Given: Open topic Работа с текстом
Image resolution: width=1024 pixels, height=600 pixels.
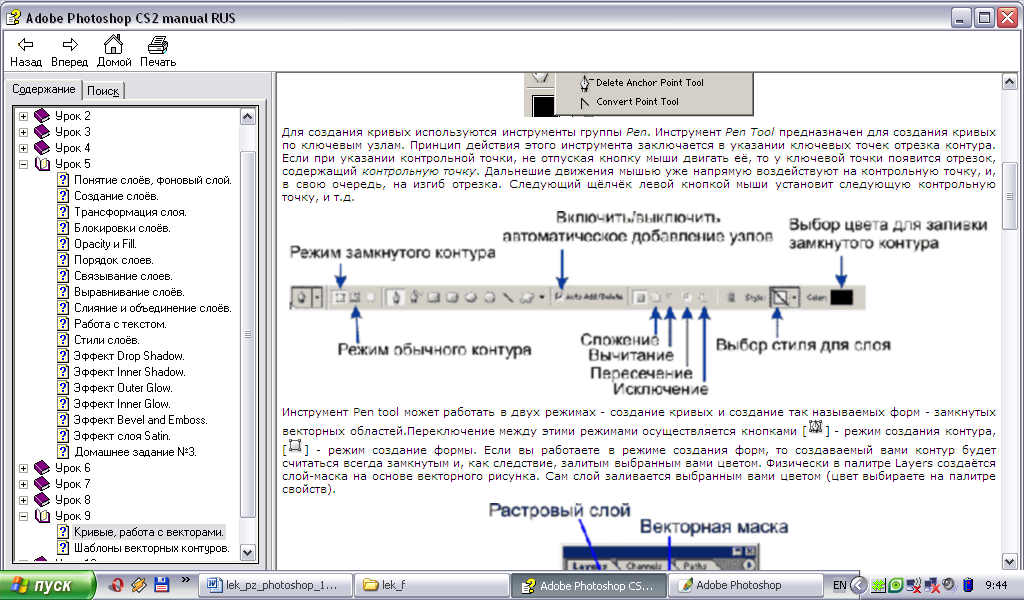Looking at the screenshot, I should click(120, 324).
